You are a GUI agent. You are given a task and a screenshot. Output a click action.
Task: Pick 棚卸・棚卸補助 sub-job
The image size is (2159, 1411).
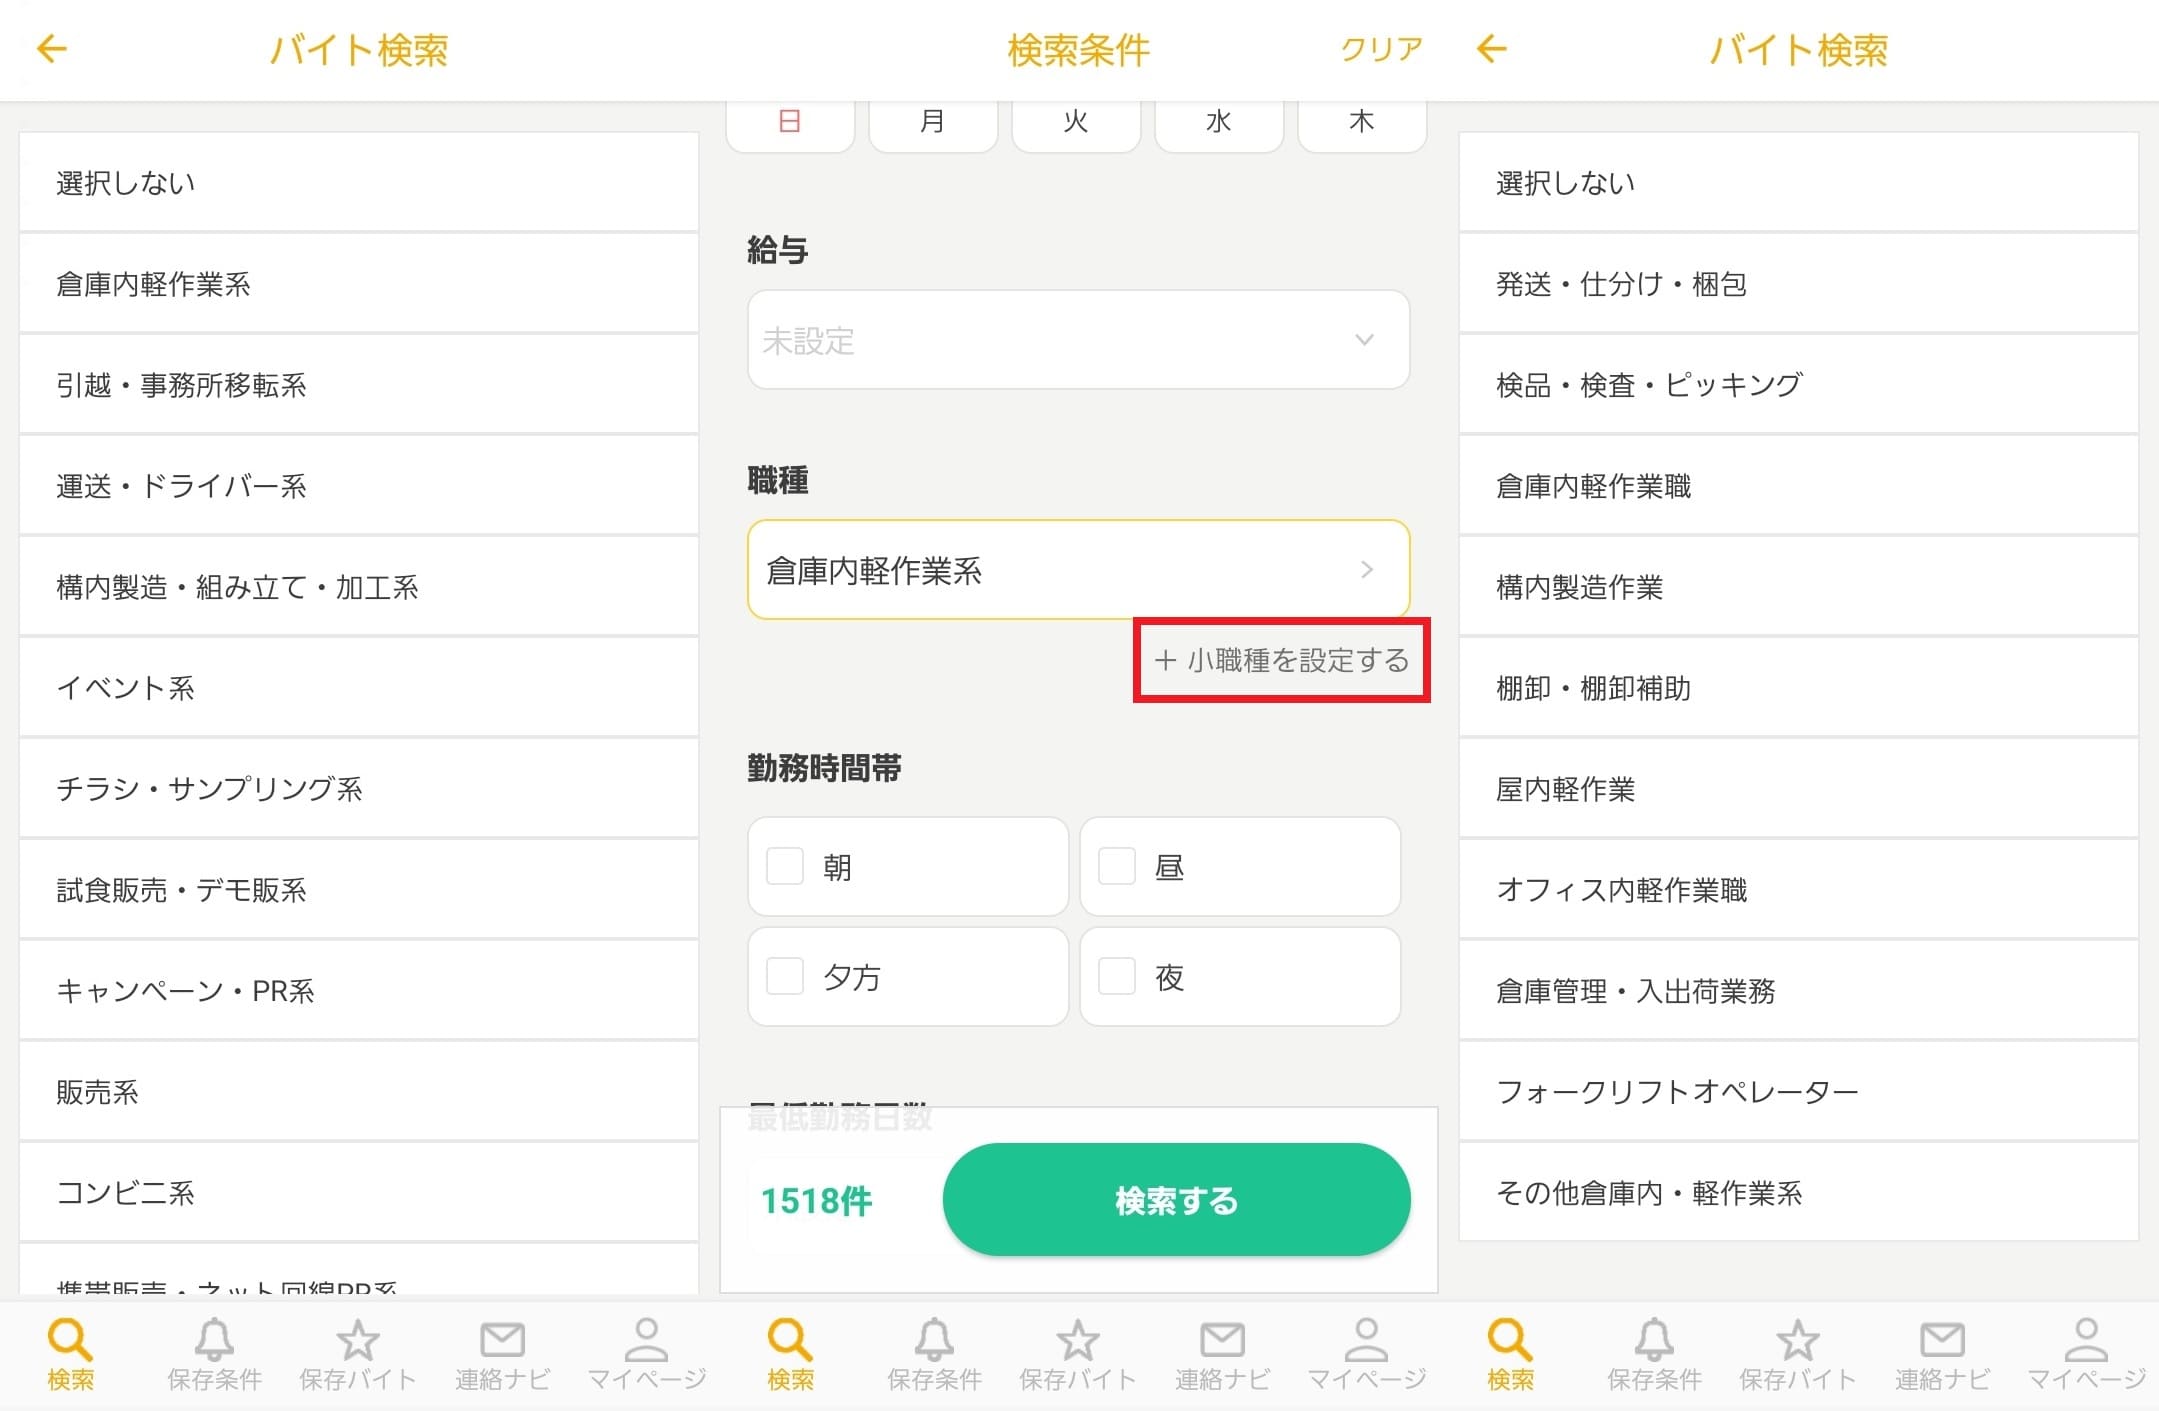pyautogui.click(x=1799, y=688)
